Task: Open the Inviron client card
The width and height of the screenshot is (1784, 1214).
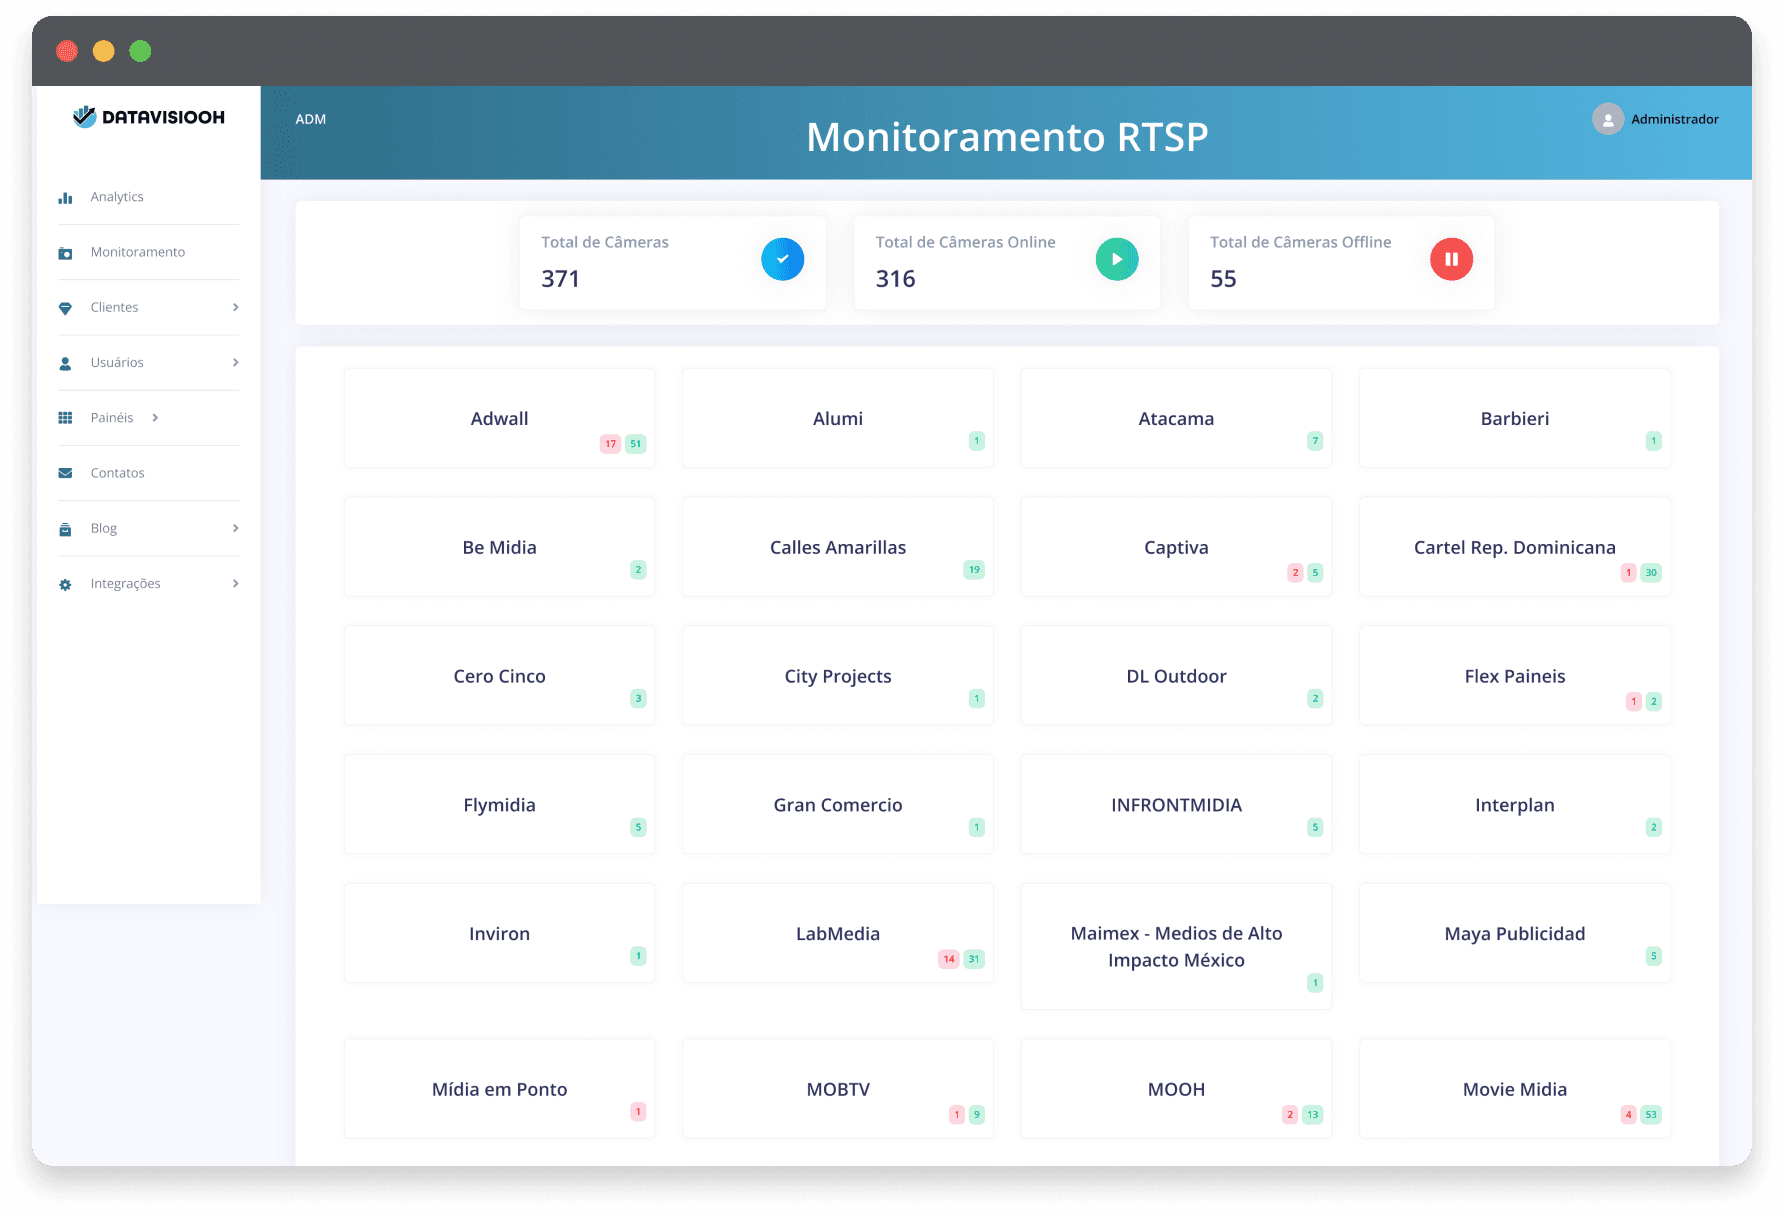Action: [x=499, y=933]
